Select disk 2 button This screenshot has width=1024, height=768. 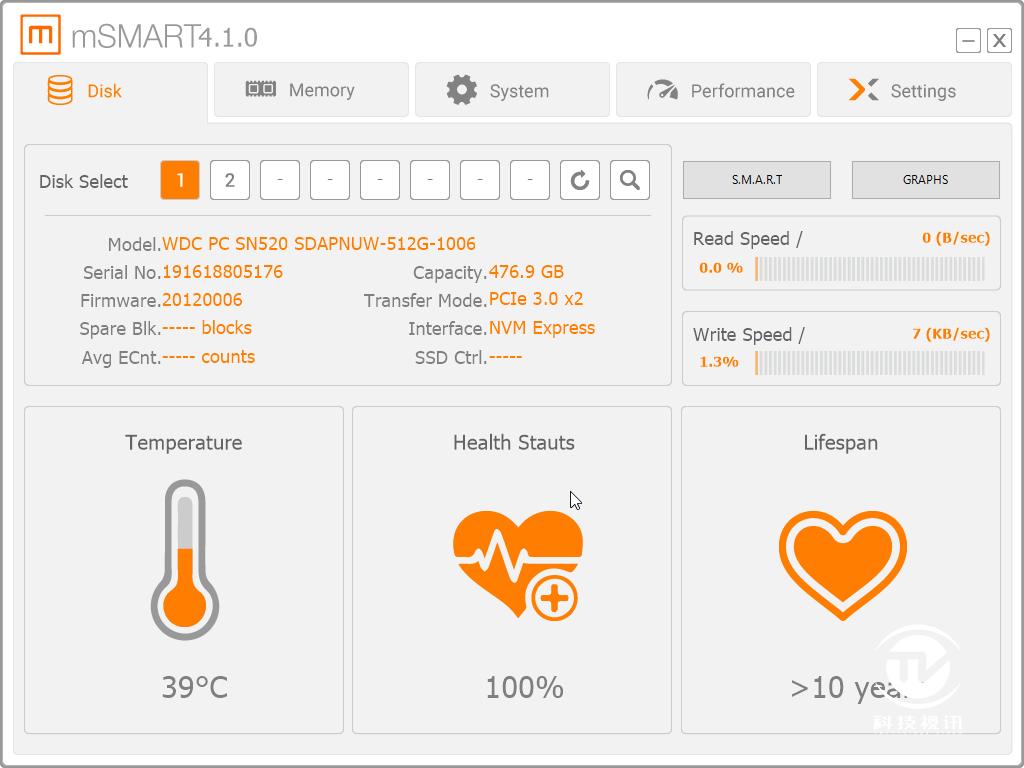230,180
